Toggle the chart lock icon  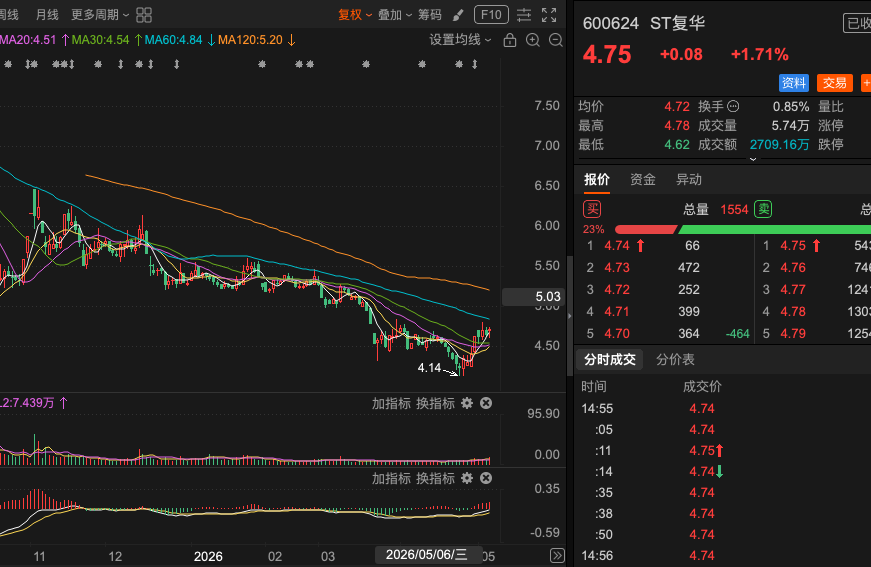coord(509,40)
